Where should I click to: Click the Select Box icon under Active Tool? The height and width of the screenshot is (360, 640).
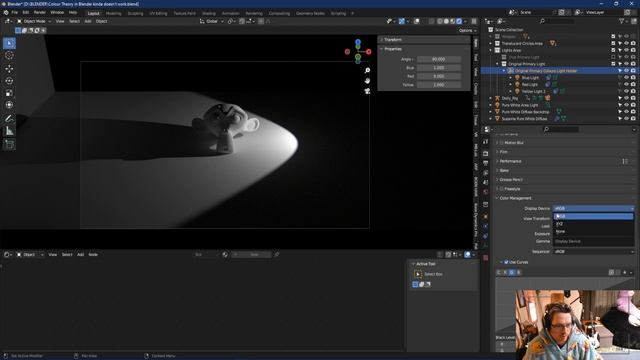coord(418,274)
